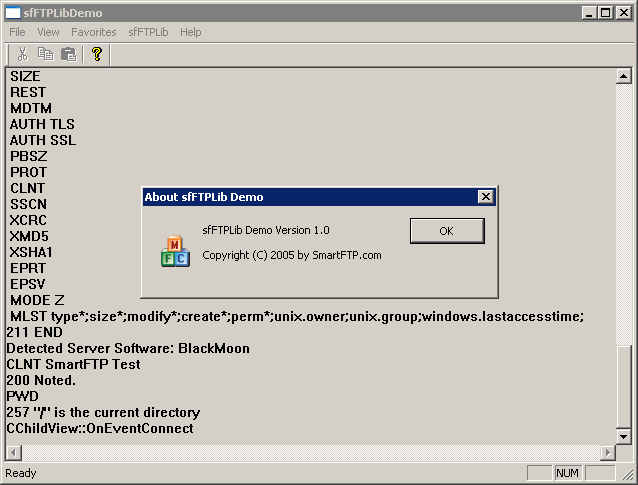Click the yellow question mark About icon
638x485 pixels.
click(97, 55)
